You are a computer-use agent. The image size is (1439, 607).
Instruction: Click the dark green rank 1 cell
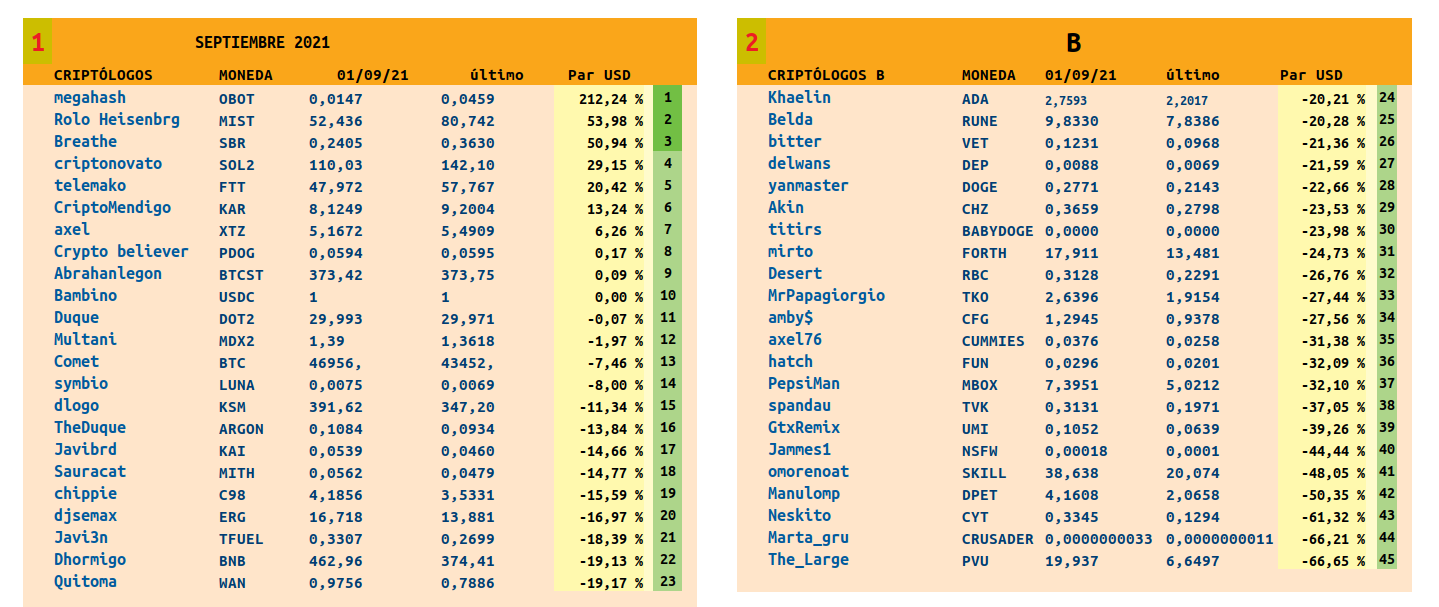(x=667, y=99)
